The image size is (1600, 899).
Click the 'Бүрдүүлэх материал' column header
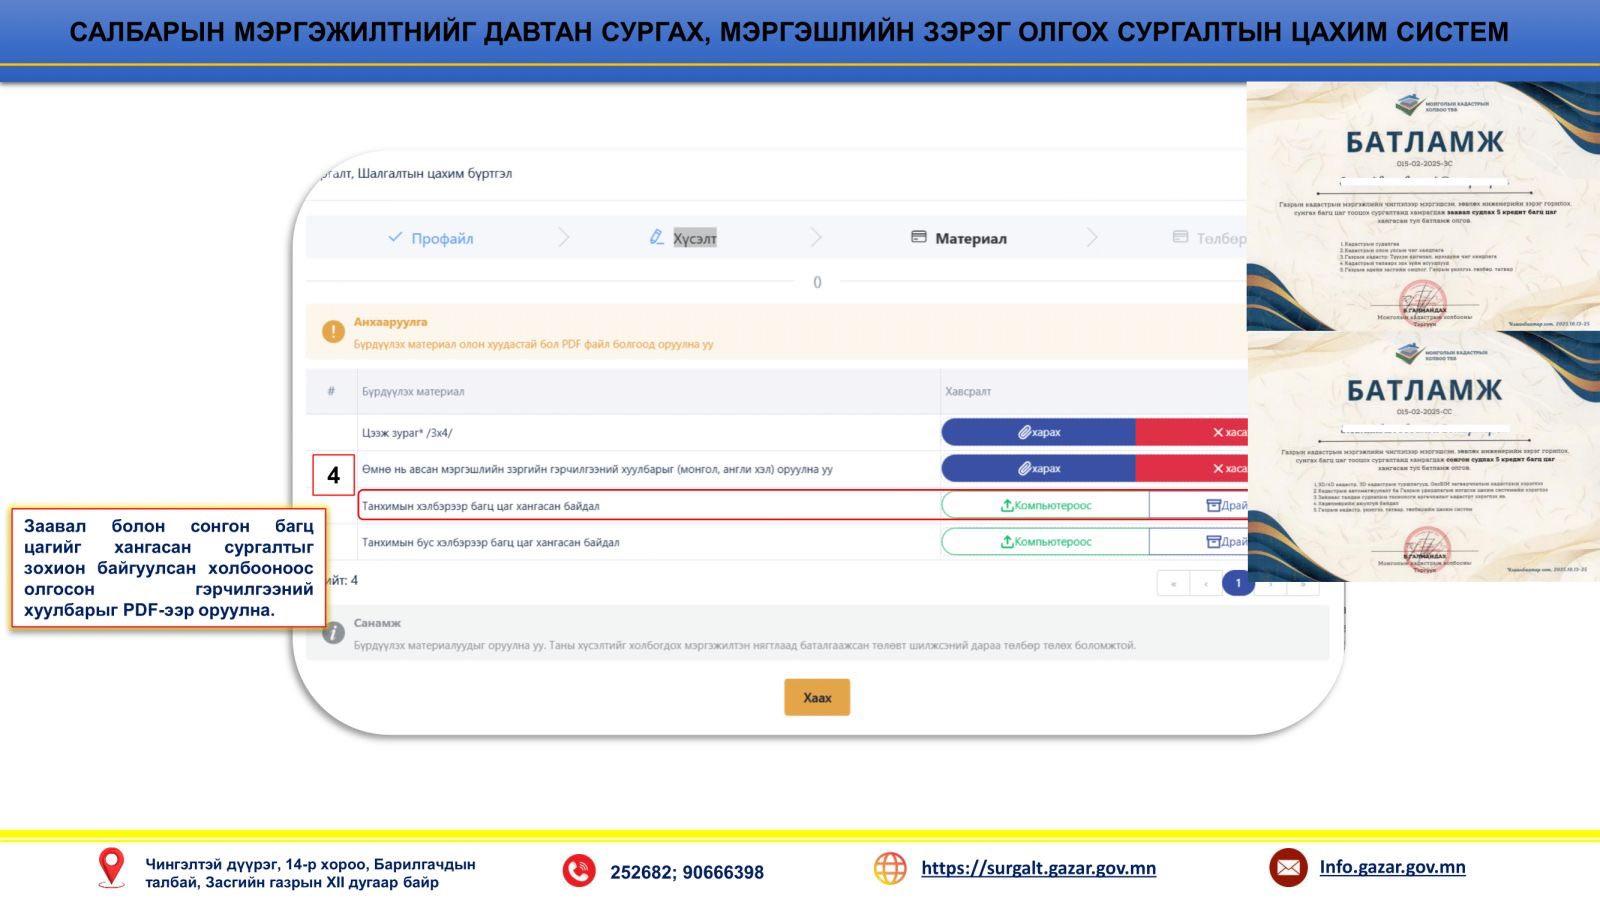point(413,391)
